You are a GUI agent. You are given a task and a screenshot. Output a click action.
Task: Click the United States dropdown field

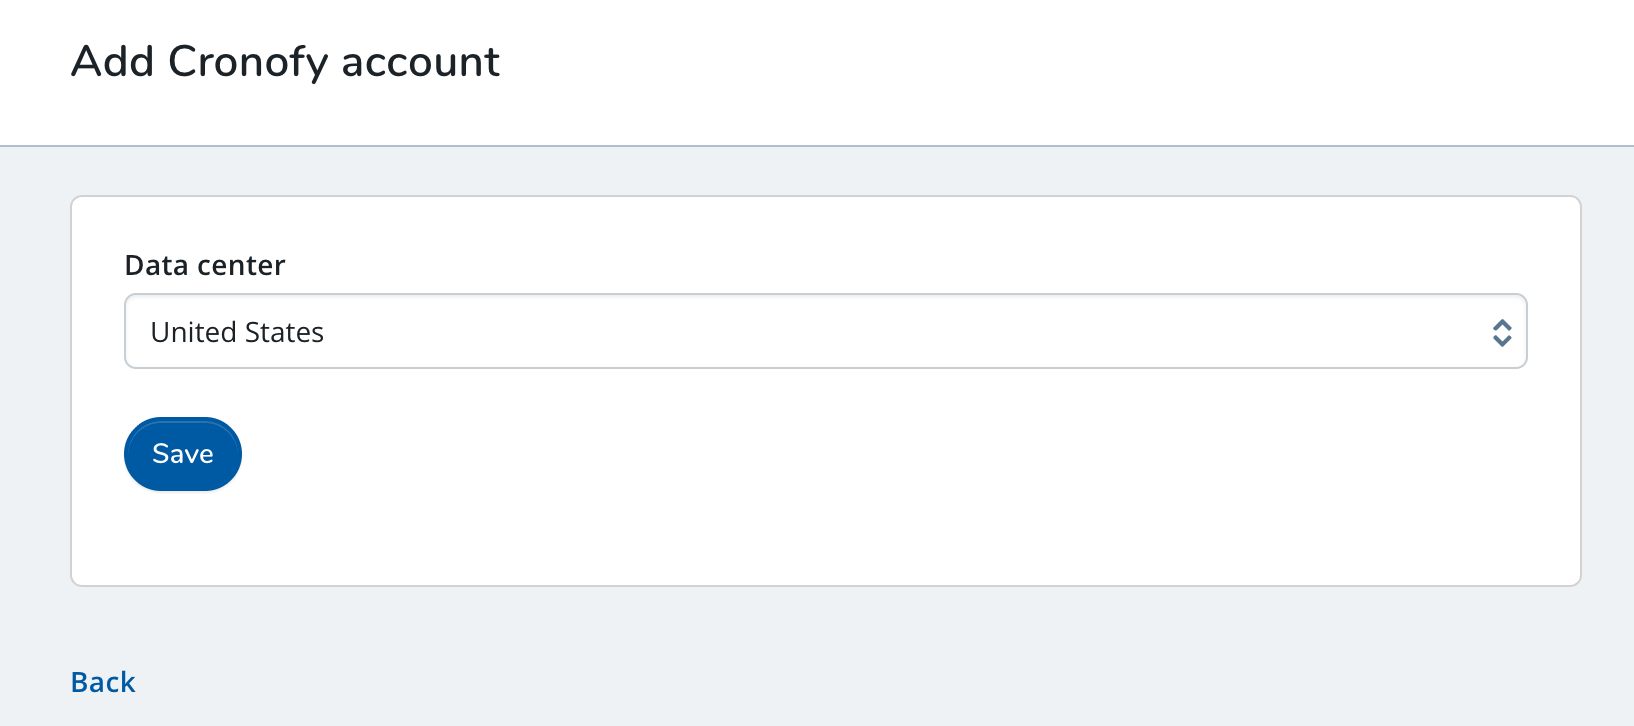click(x=825, y=331)
